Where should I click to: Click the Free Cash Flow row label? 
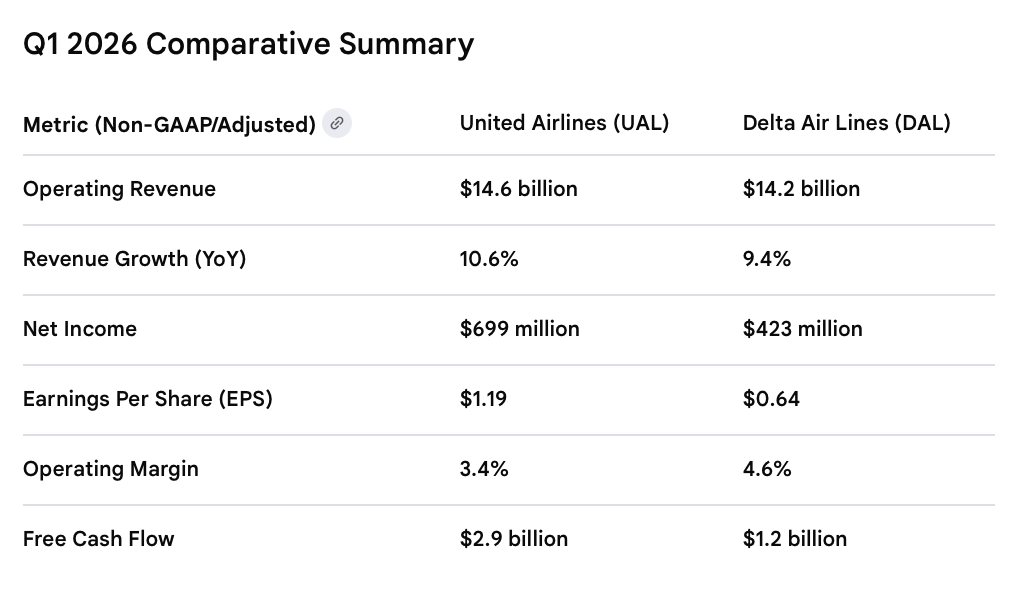pyautogui.click(x=99, y=539)
